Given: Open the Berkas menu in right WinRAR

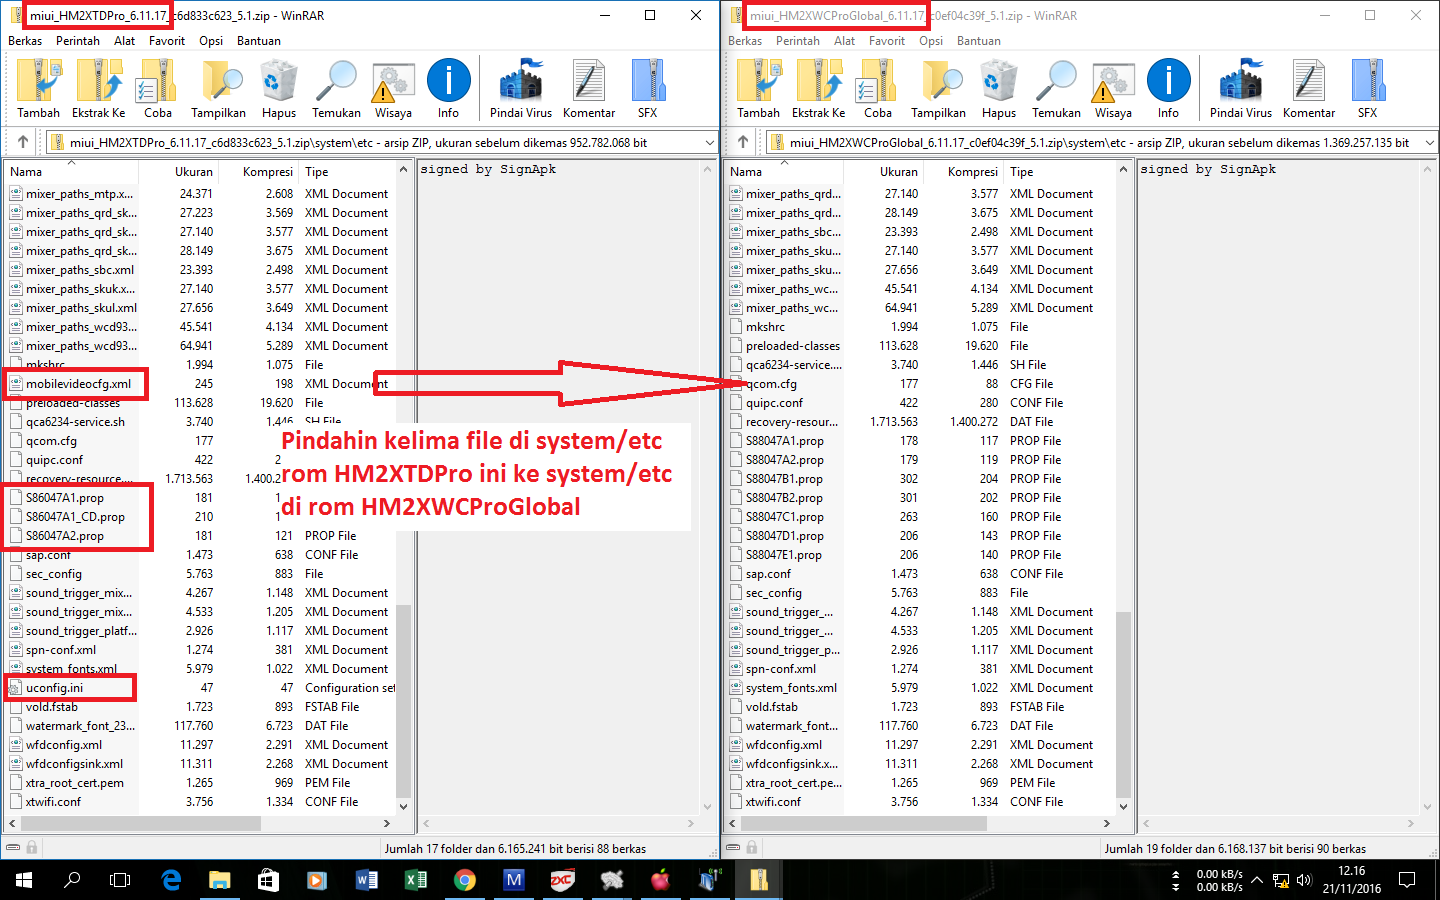Looking at the screenshot, I should click(746, 41).
